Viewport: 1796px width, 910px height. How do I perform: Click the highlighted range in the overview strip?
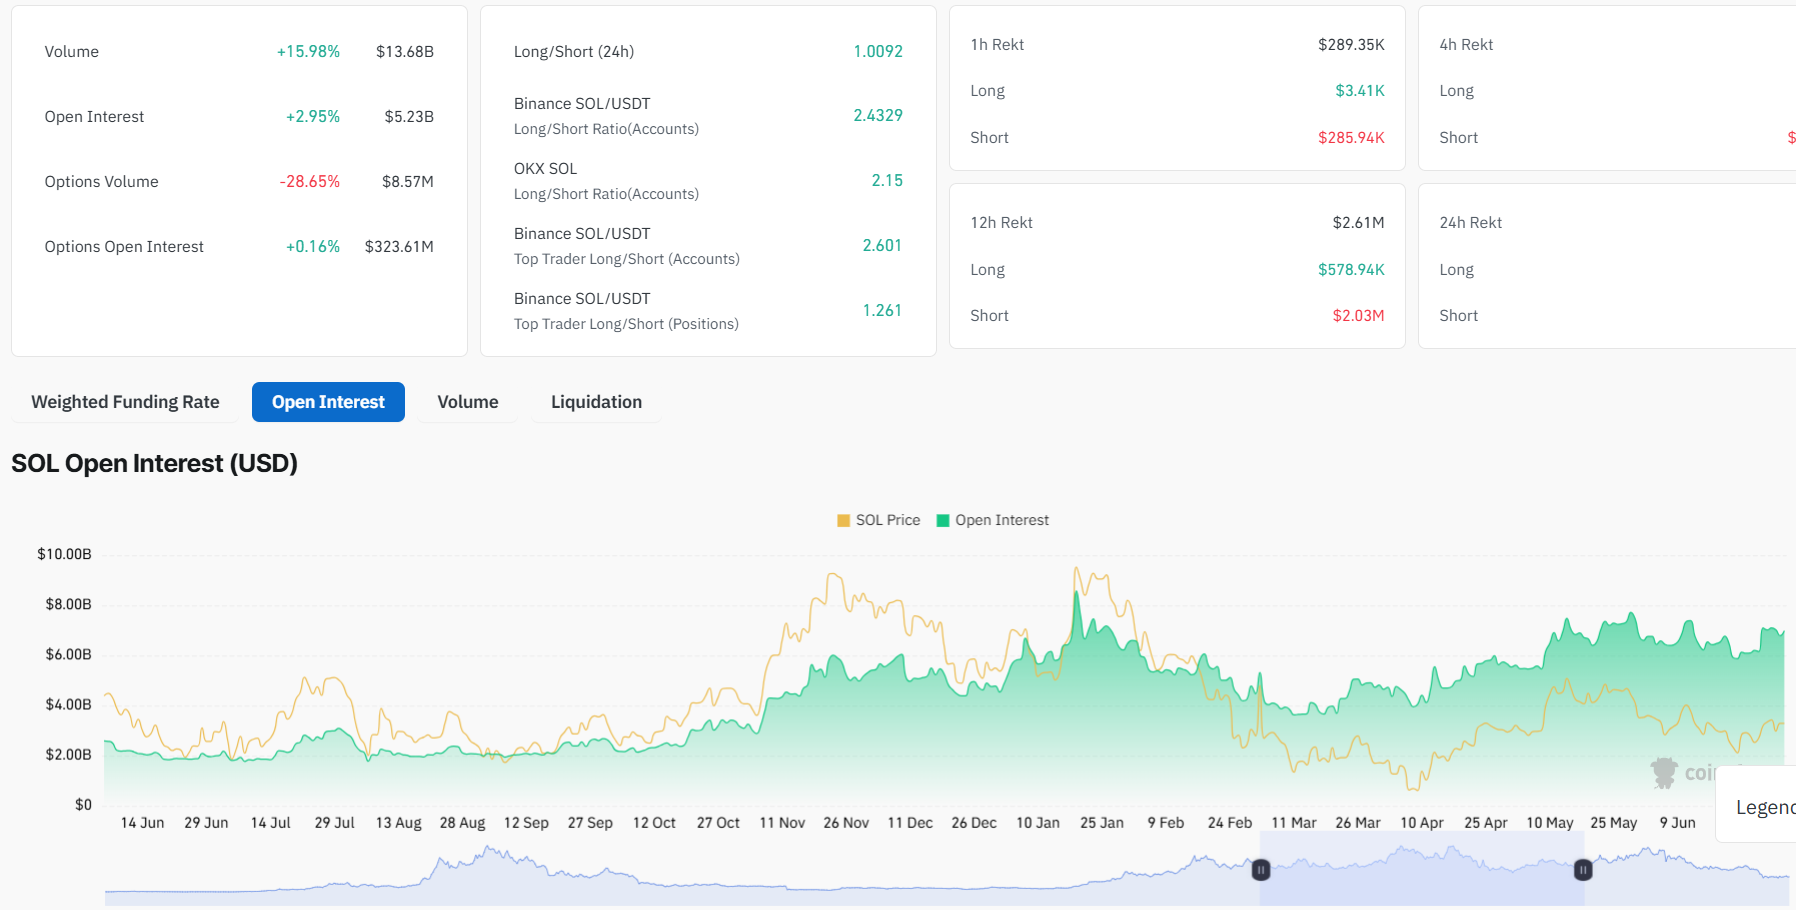pos(1420,870)
